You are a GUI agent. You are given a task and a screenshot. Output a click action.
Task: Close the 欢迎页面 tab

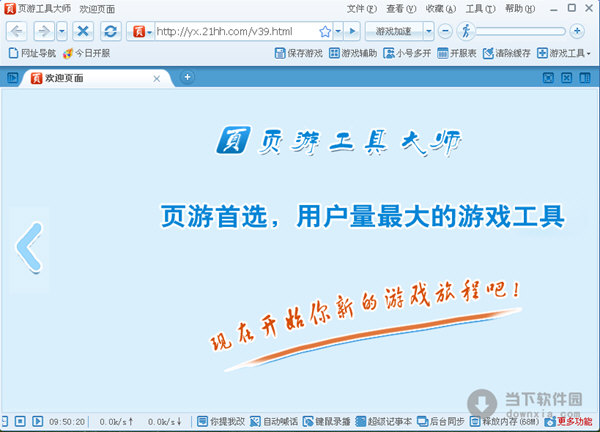point(157,79)
